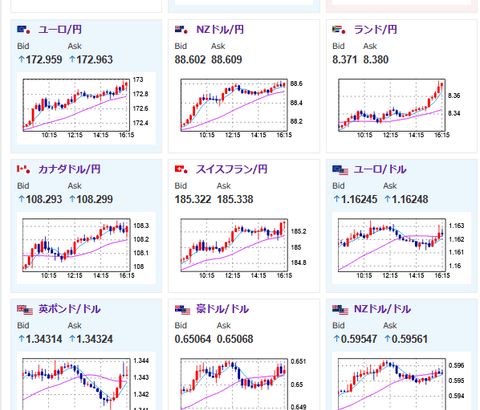The width and height of the screenshot is (480, 410).
Task: Click the Canadian dollar/Yen flag icon
Action: 24,169
